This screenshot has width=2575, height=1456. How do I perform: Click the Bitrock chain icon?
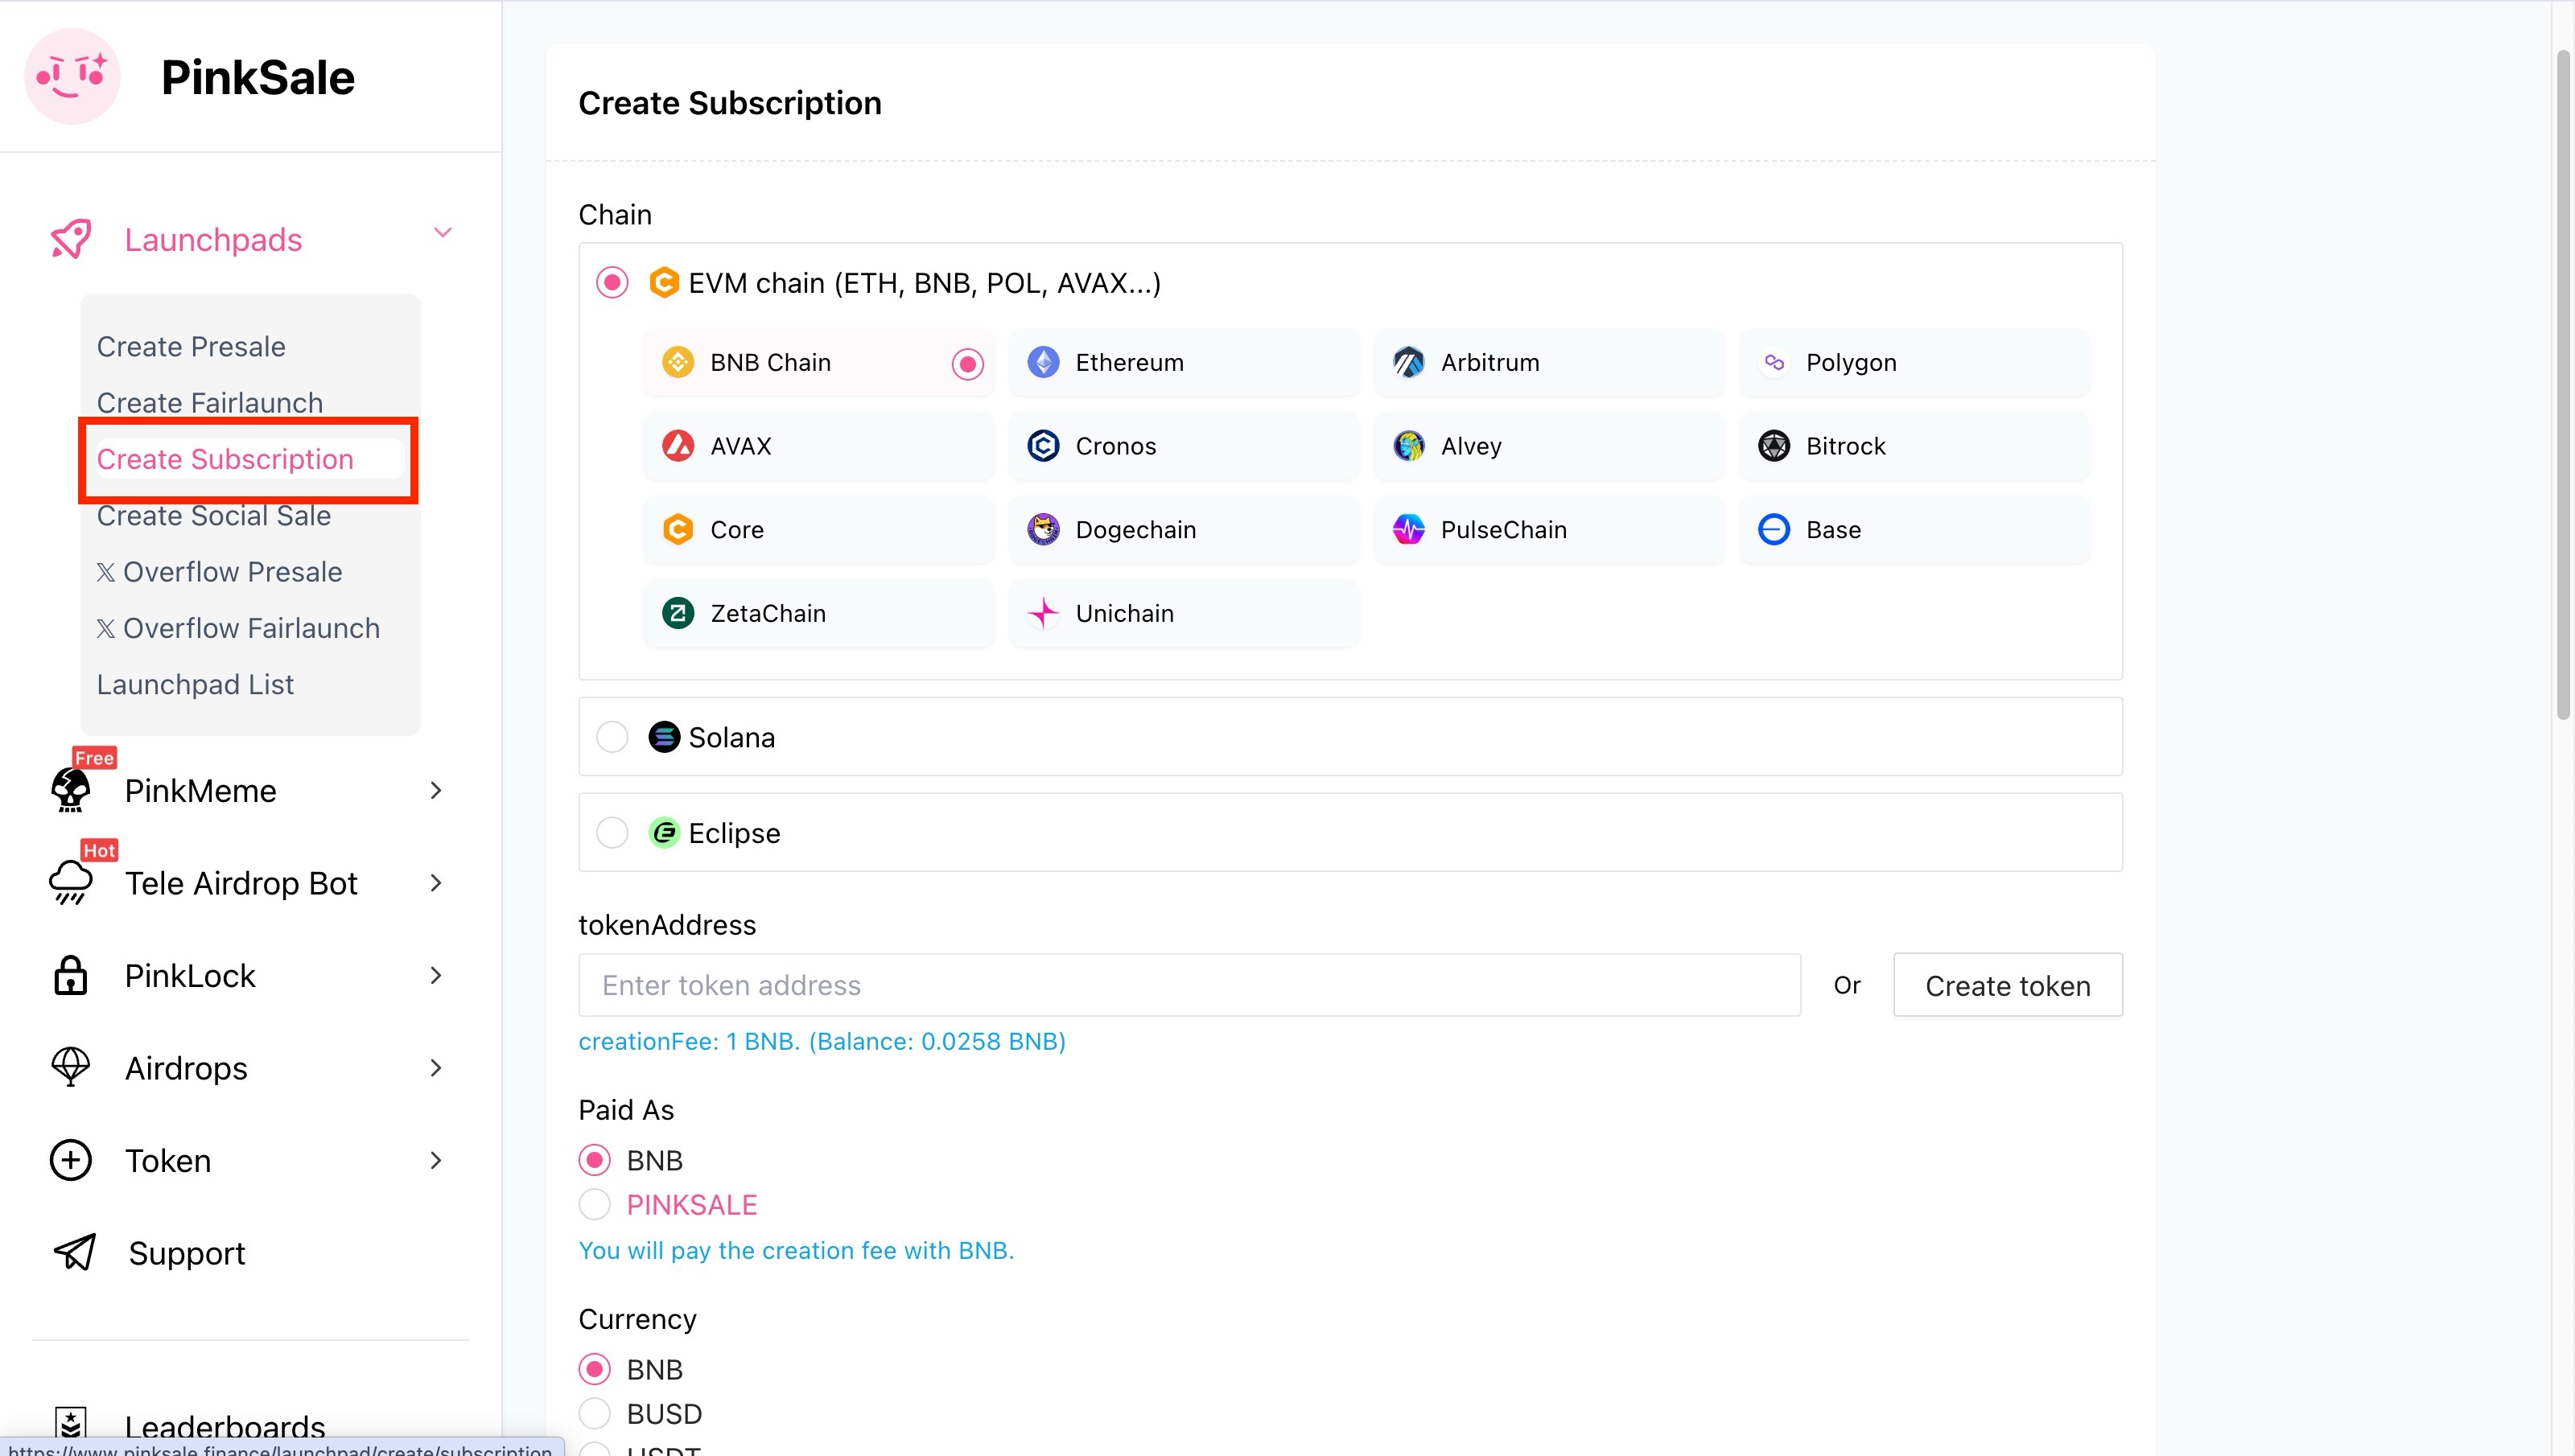pyautogui.click(x=1774, y=446)
